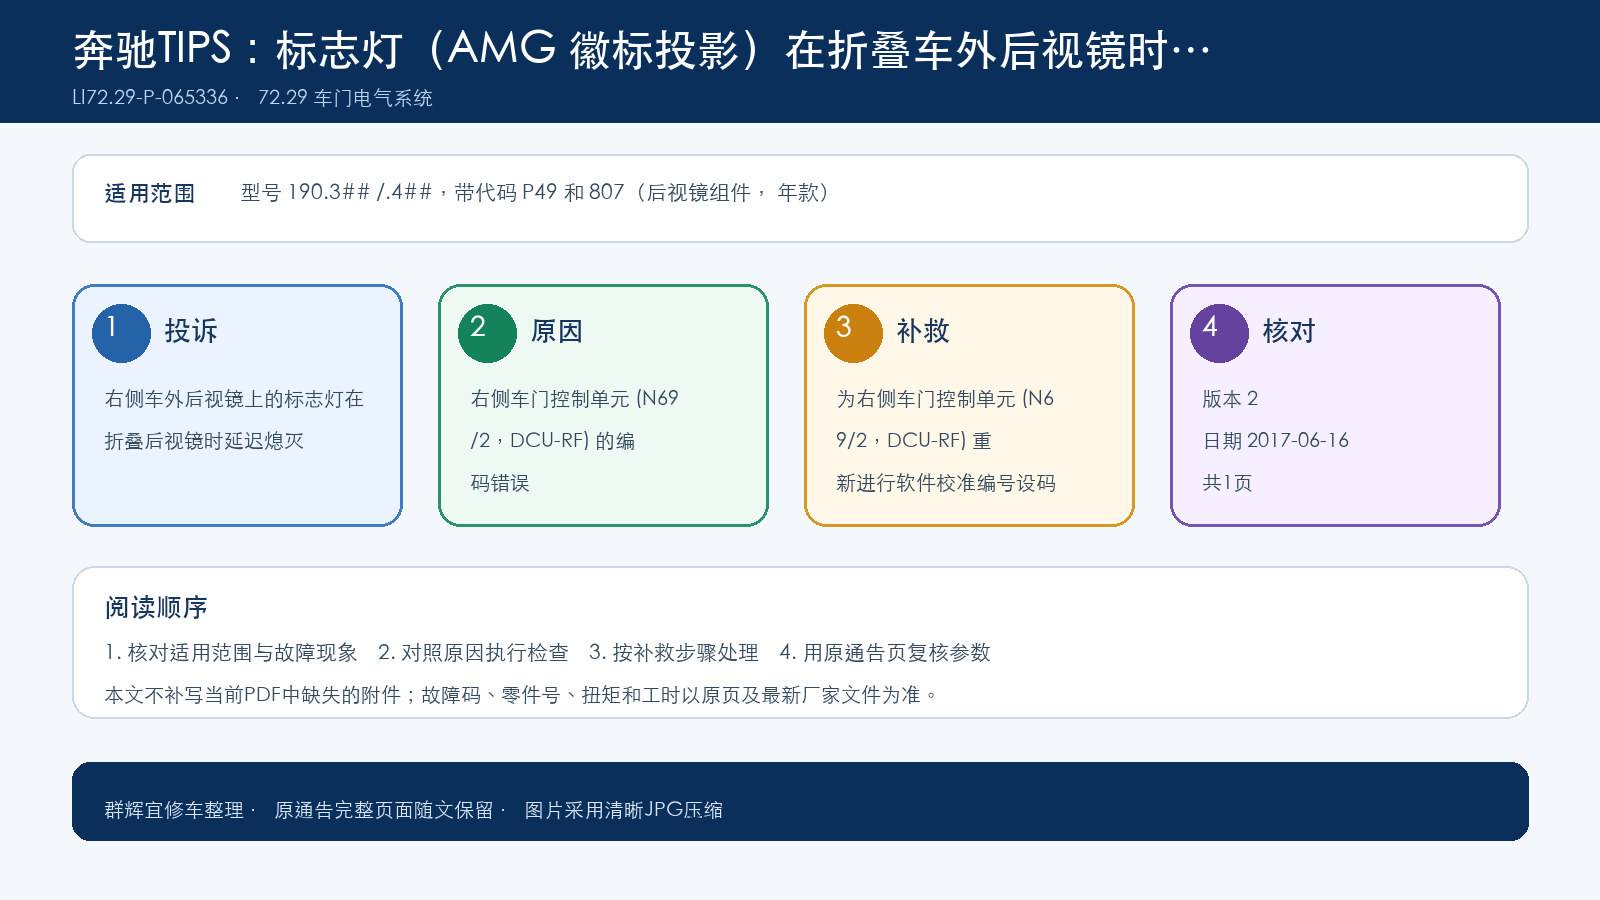Screen dimensions: 1600x900
Task: Click step 3. 按补救步骤处理
Action: (674, 653)
